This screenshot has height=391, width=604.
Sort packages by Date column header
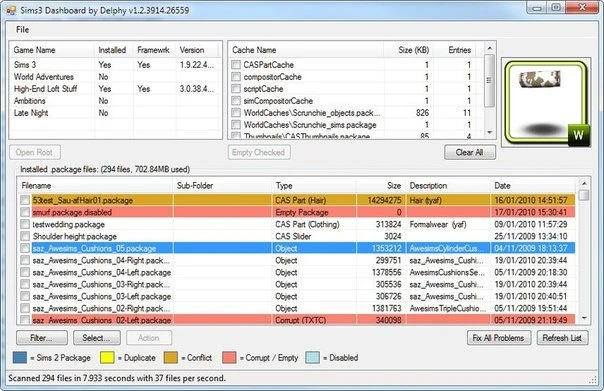tap(533, 186)
